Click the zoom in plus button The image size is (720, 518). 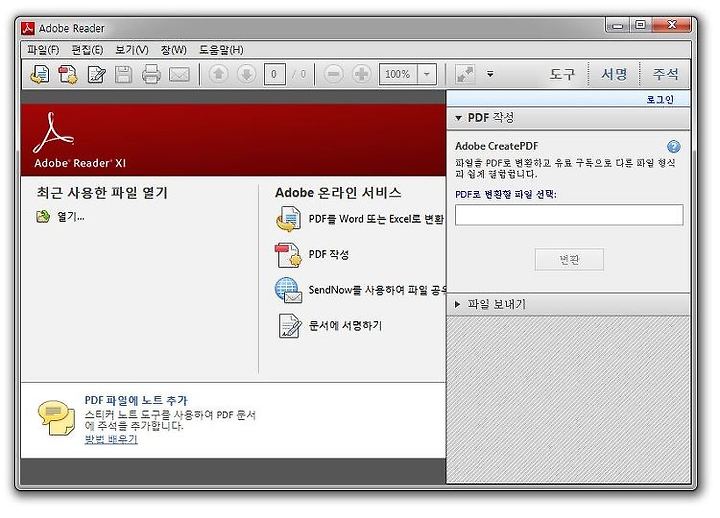(362, 74)
